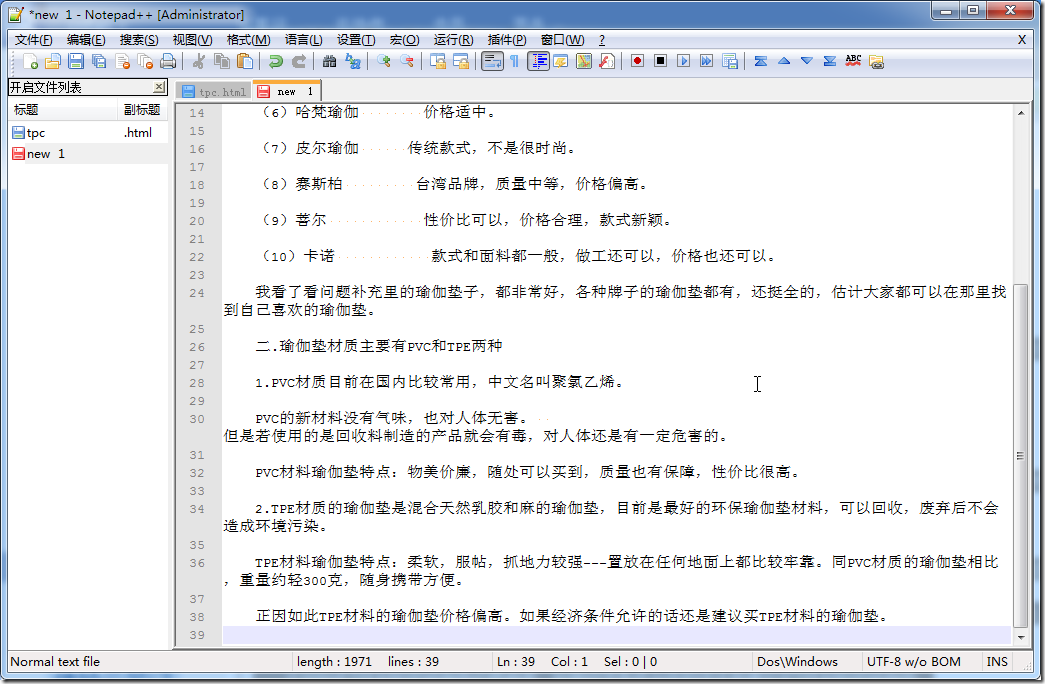
Task: Open the 格式(M) menu
Action: [248, 40]
